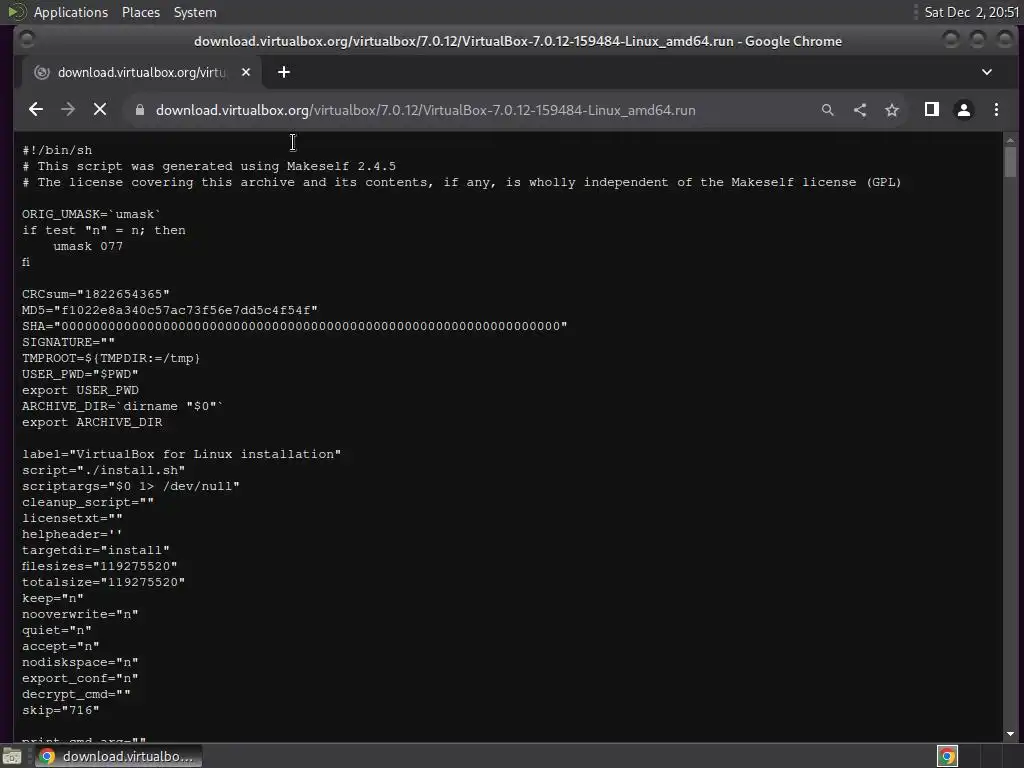The width and height of the screenshot is (1024, 768).
Task: Click the window menu button at the left of the title bar
Action: coord(27,40)
